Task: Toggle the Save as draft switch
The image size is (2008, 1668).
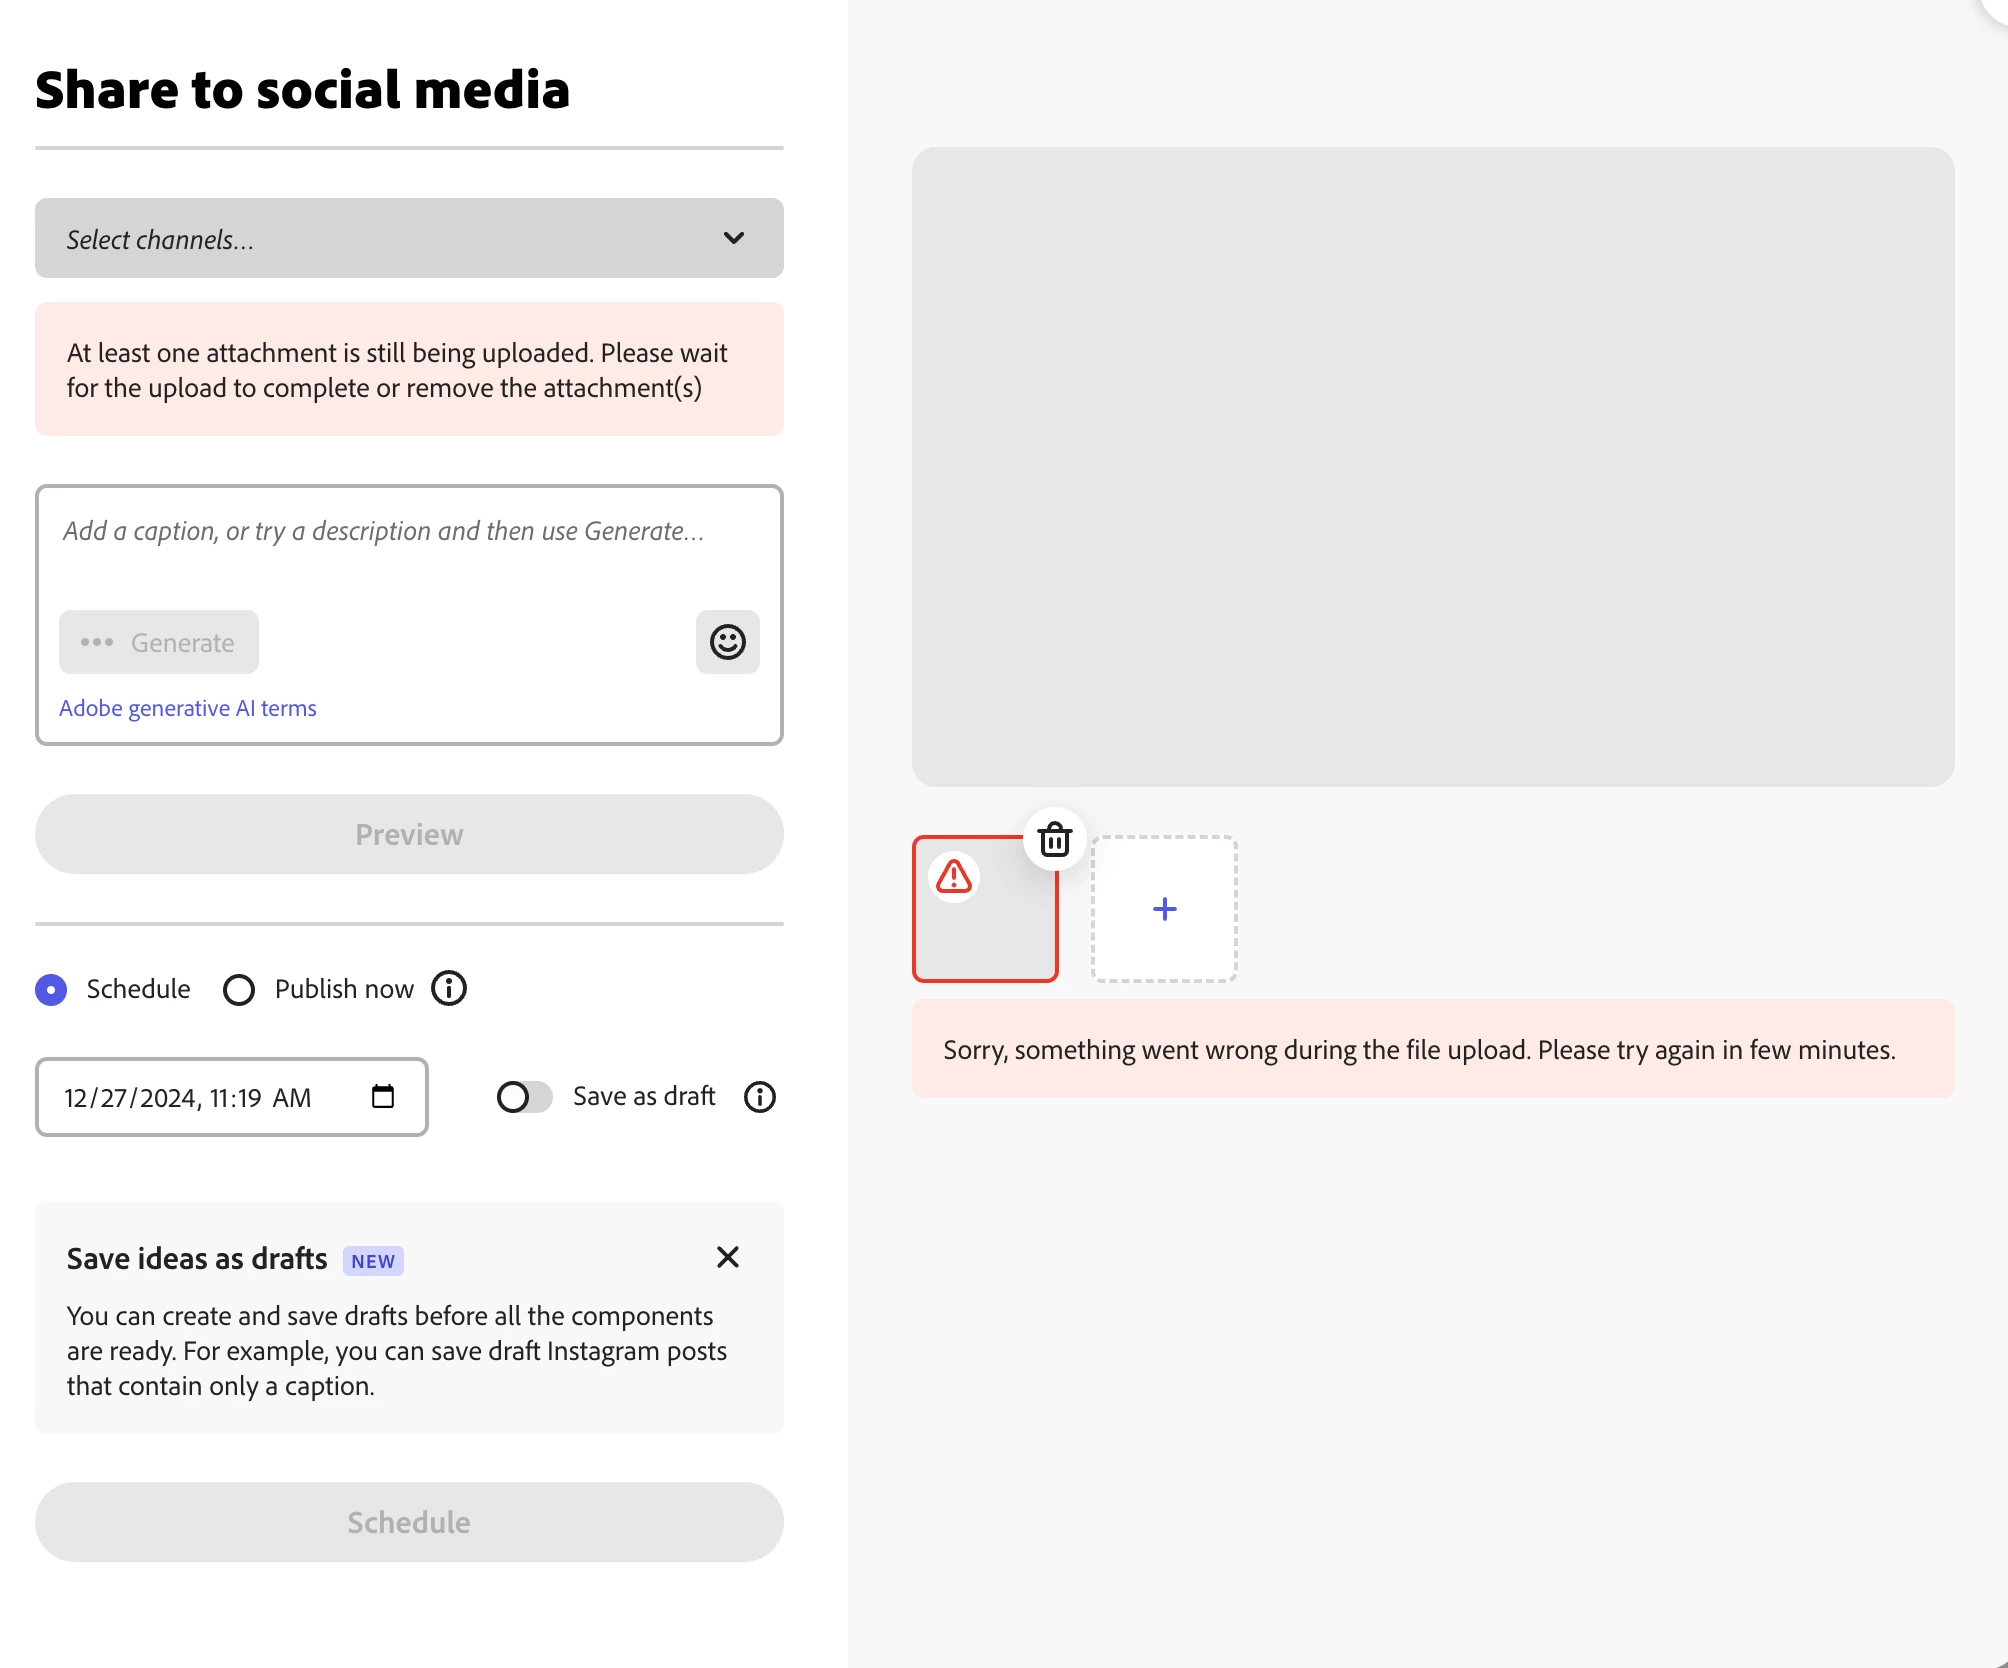Action: [x=523, y=1097]
